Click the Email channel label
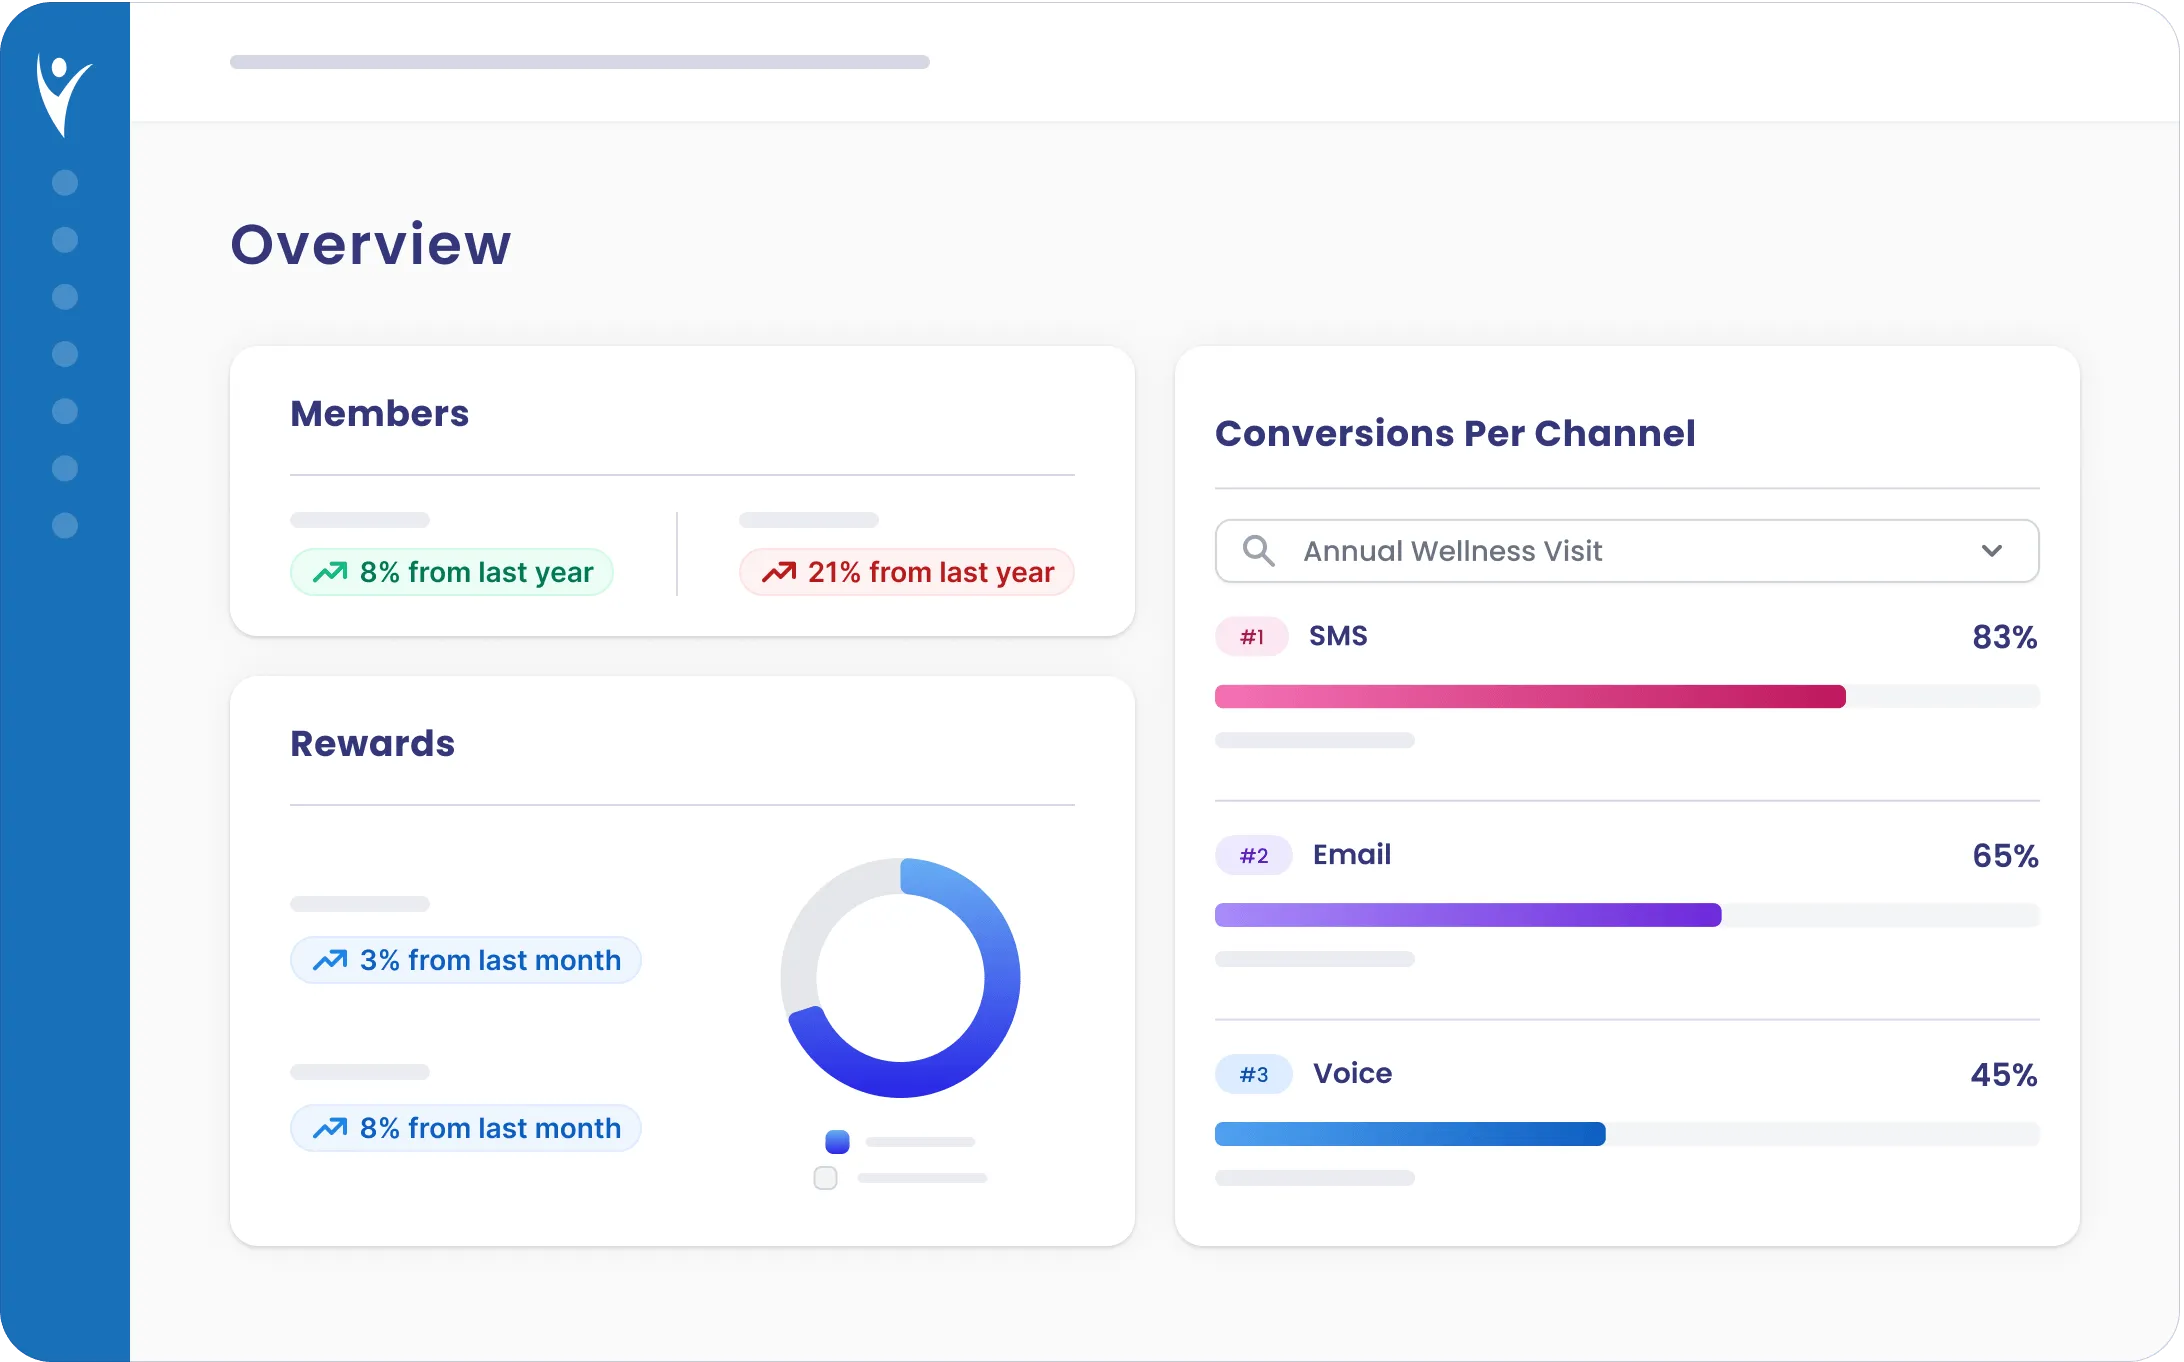Screen dimensions: 2184x1362 pyautogui.click(x=1352, y=855)
